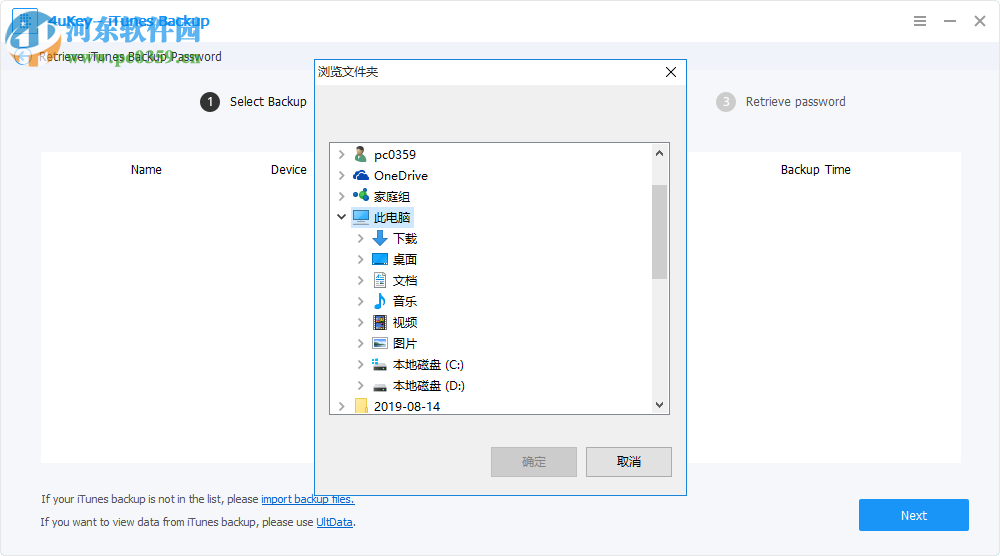Minimize the 4uKey iTunes Backup window

click(x=950, y=21)
